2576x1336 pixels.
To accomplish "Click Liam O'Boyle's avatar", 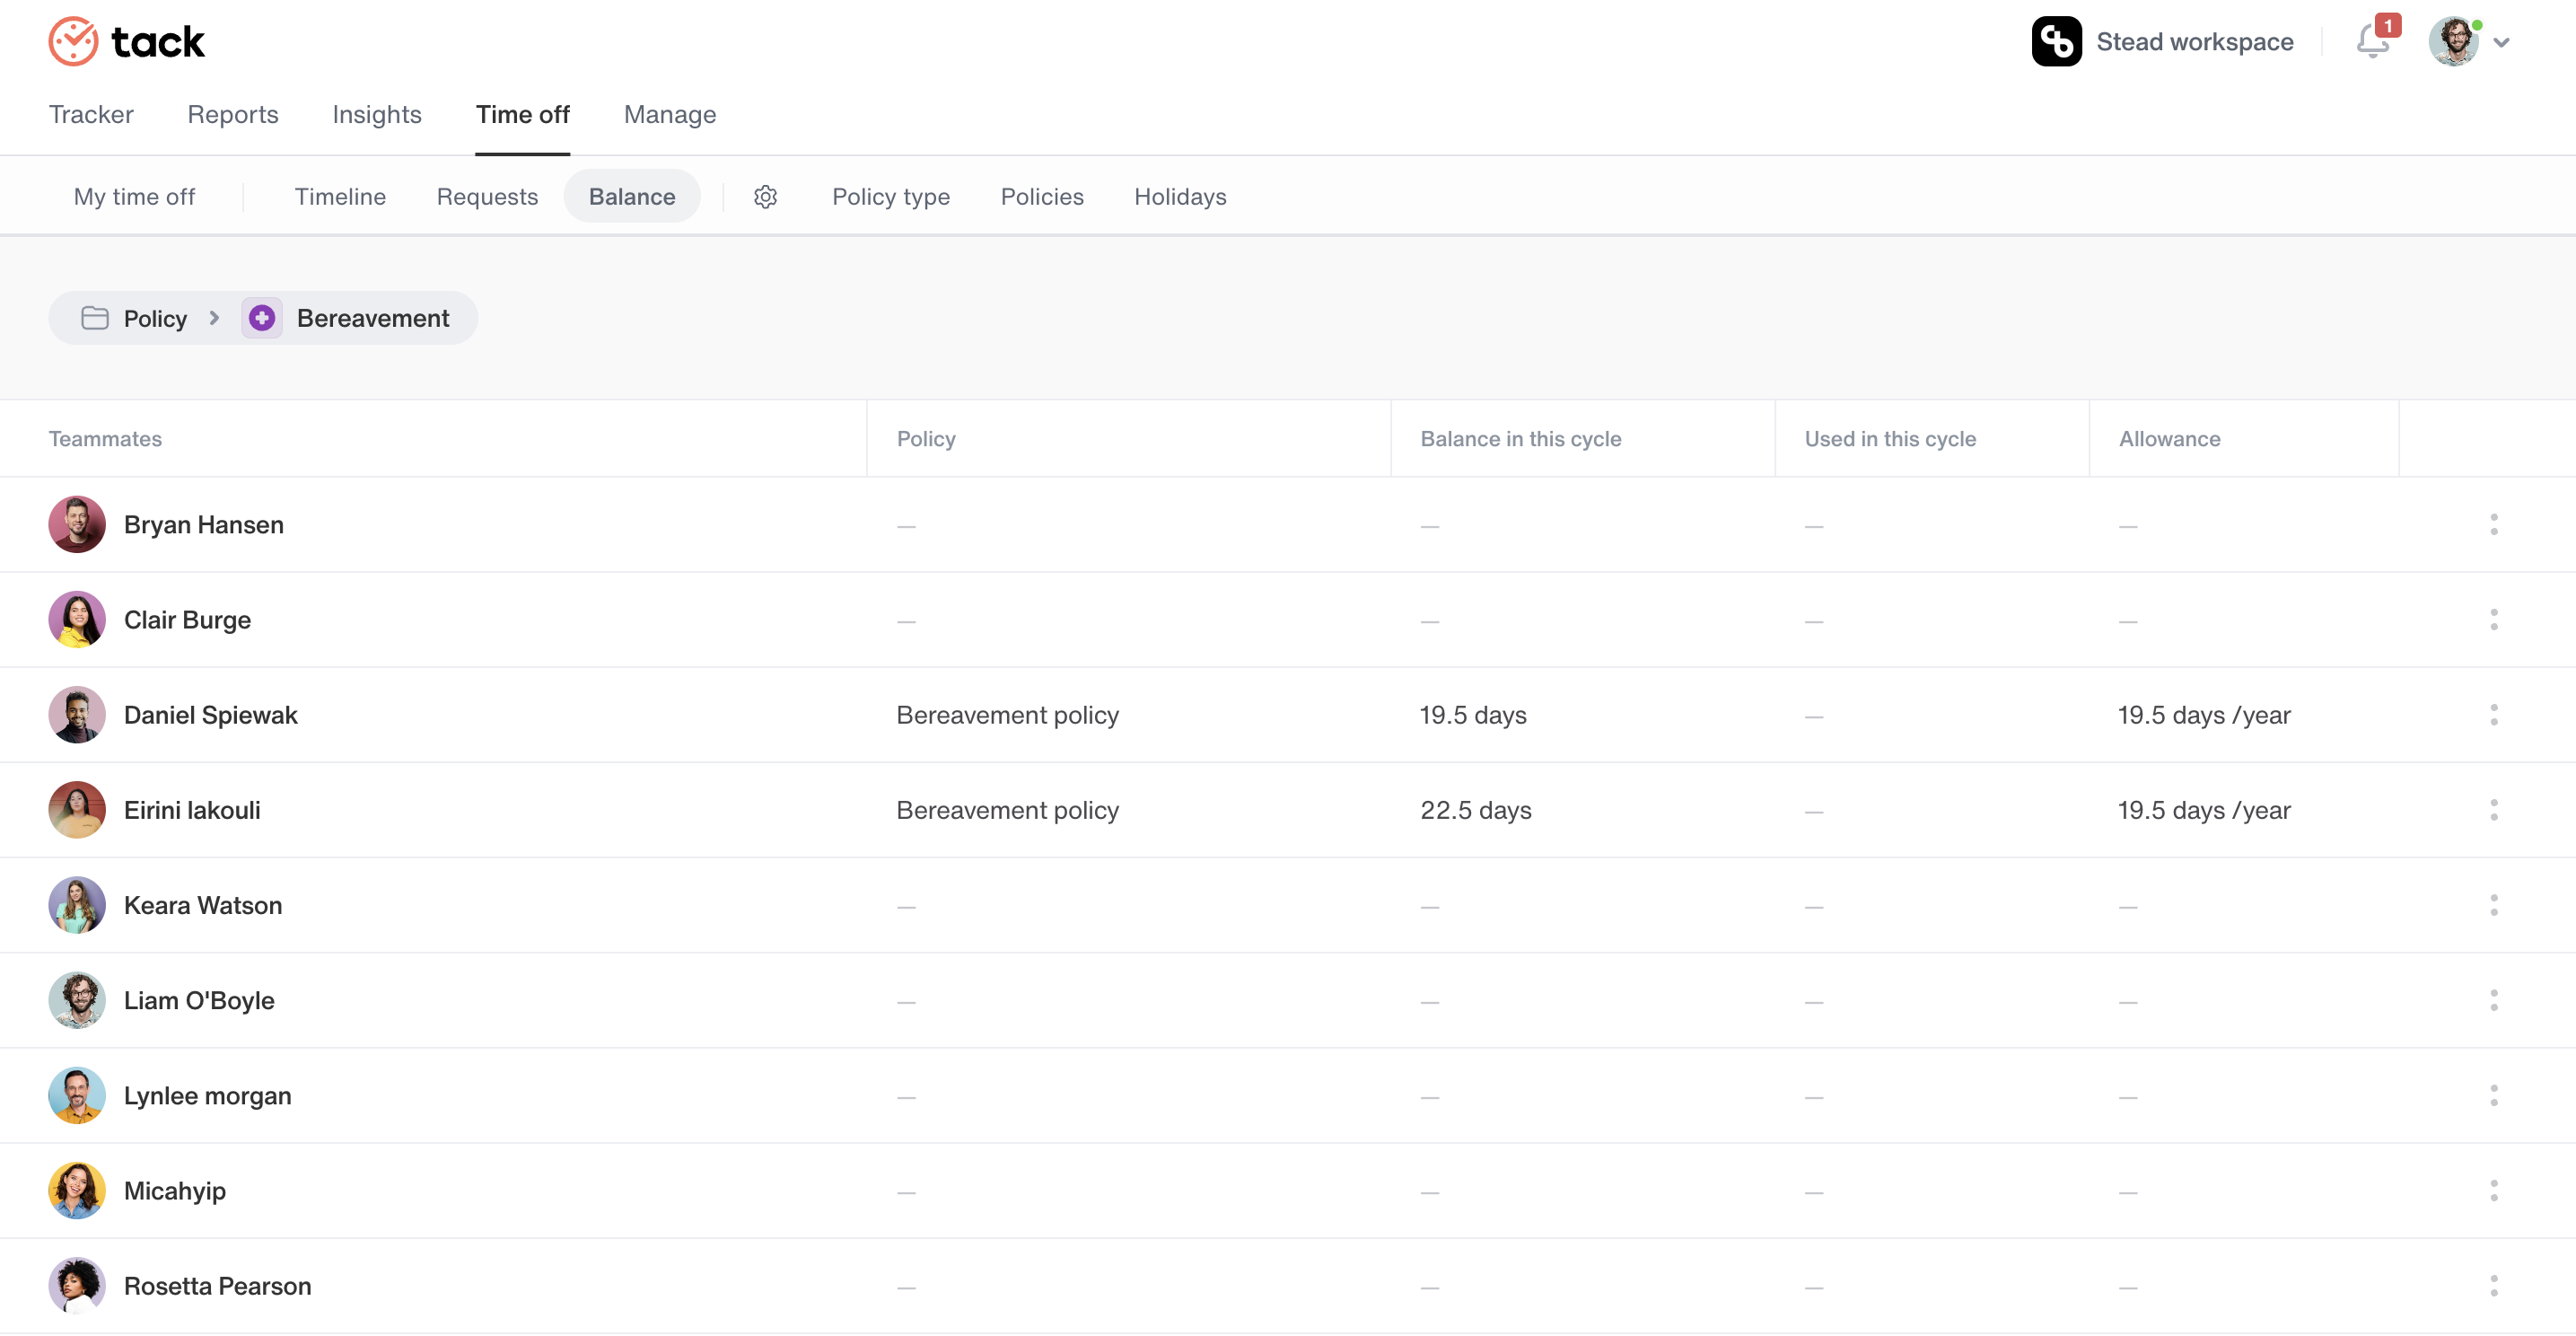I will coord(77,1000).
